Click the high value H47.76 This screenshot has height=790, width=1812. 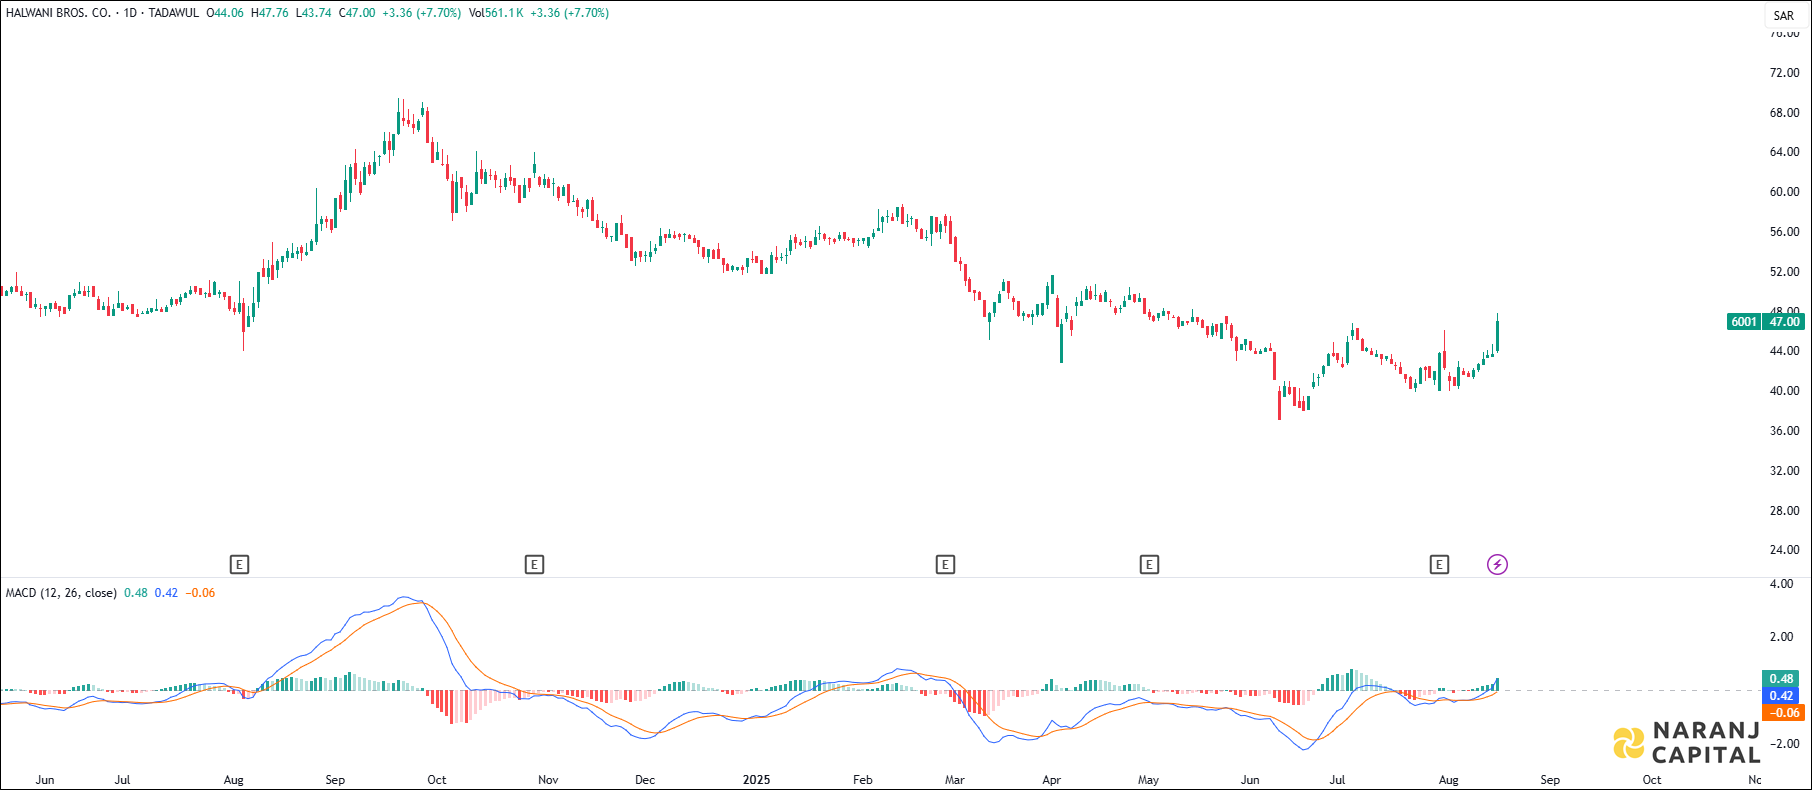tap(270, 13)
